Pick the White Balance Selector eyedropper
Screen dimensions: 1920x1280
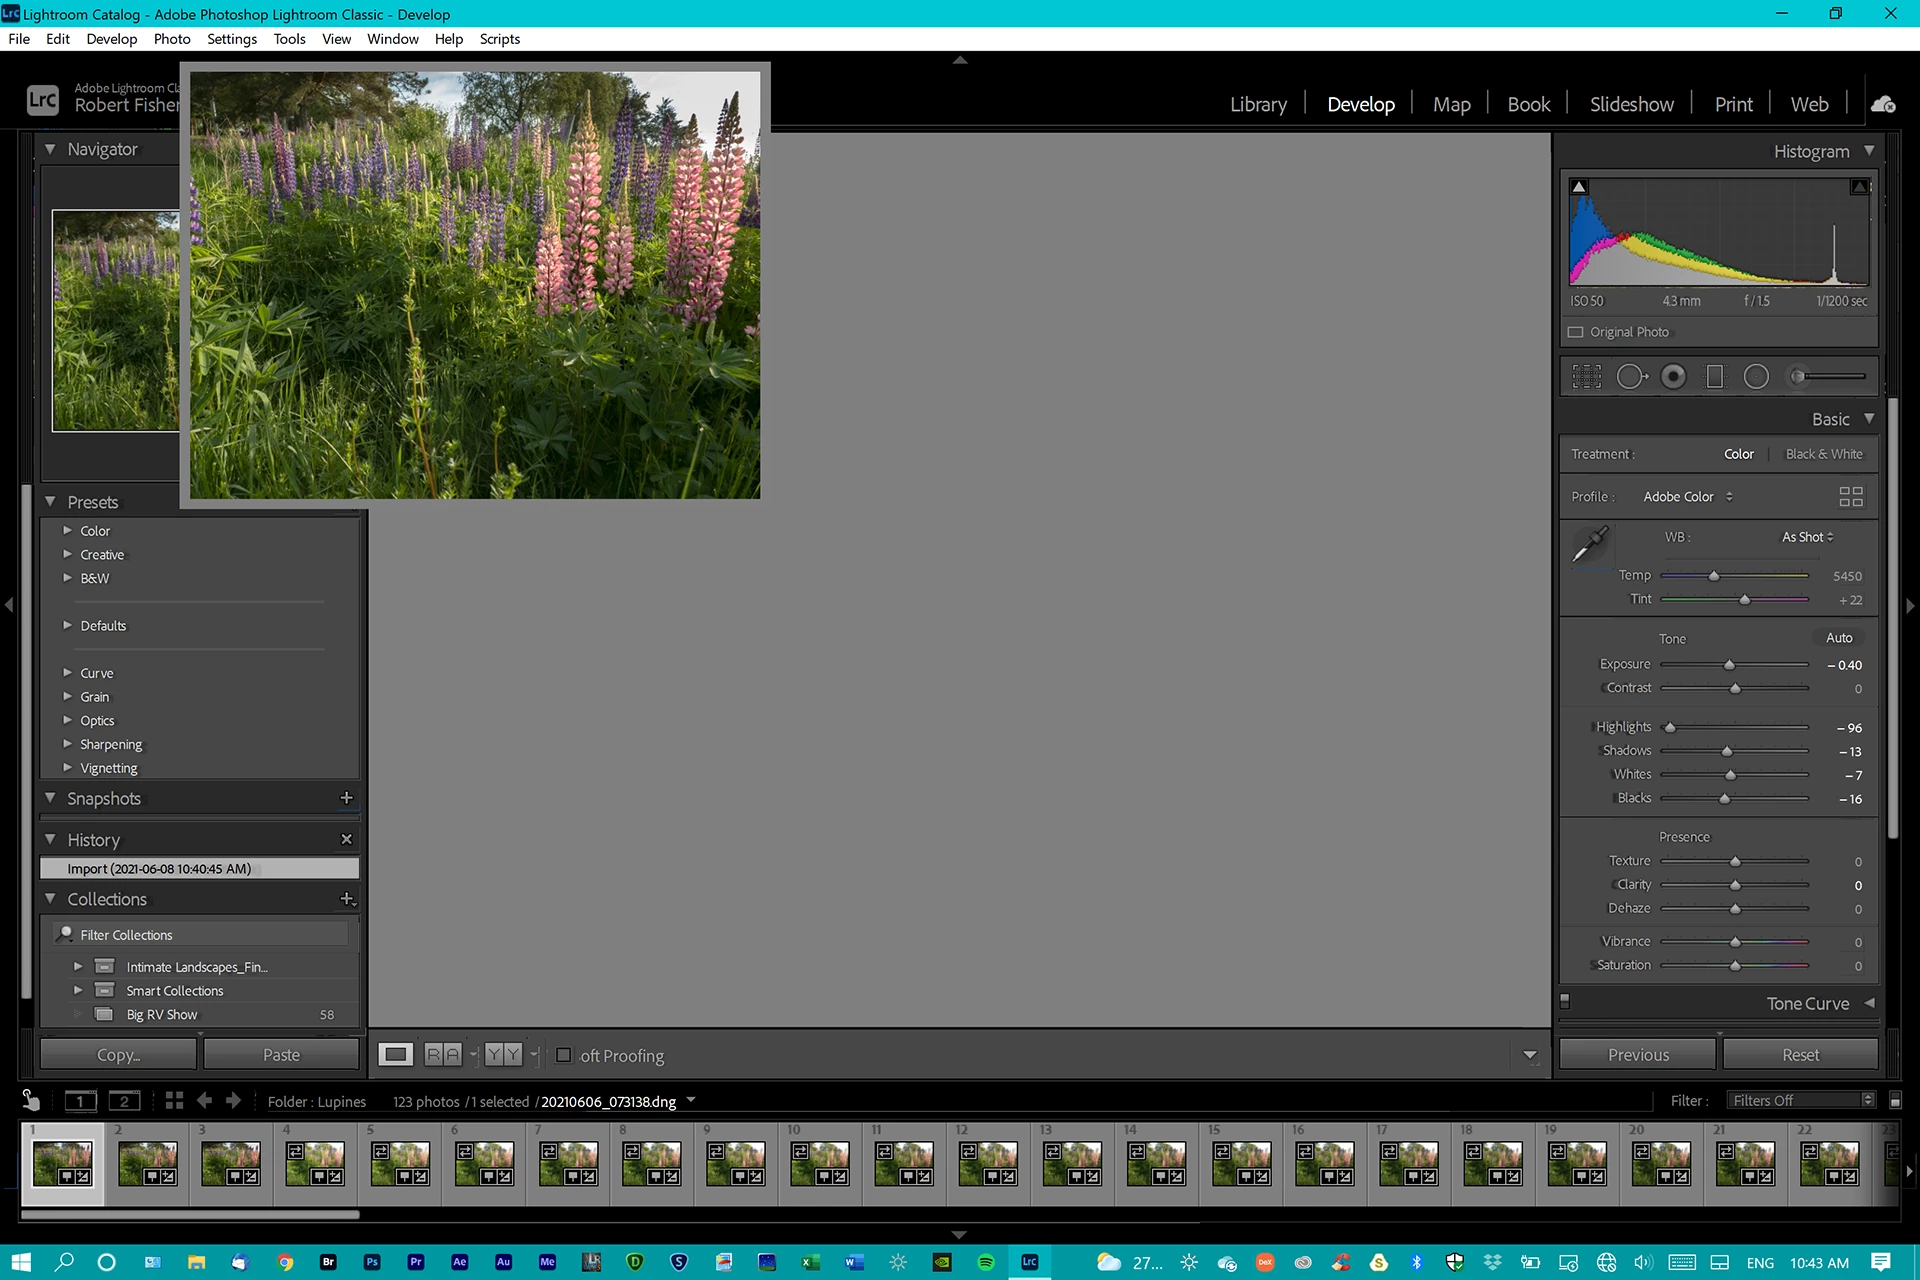pyautogui.click(x=1589, y=545)
